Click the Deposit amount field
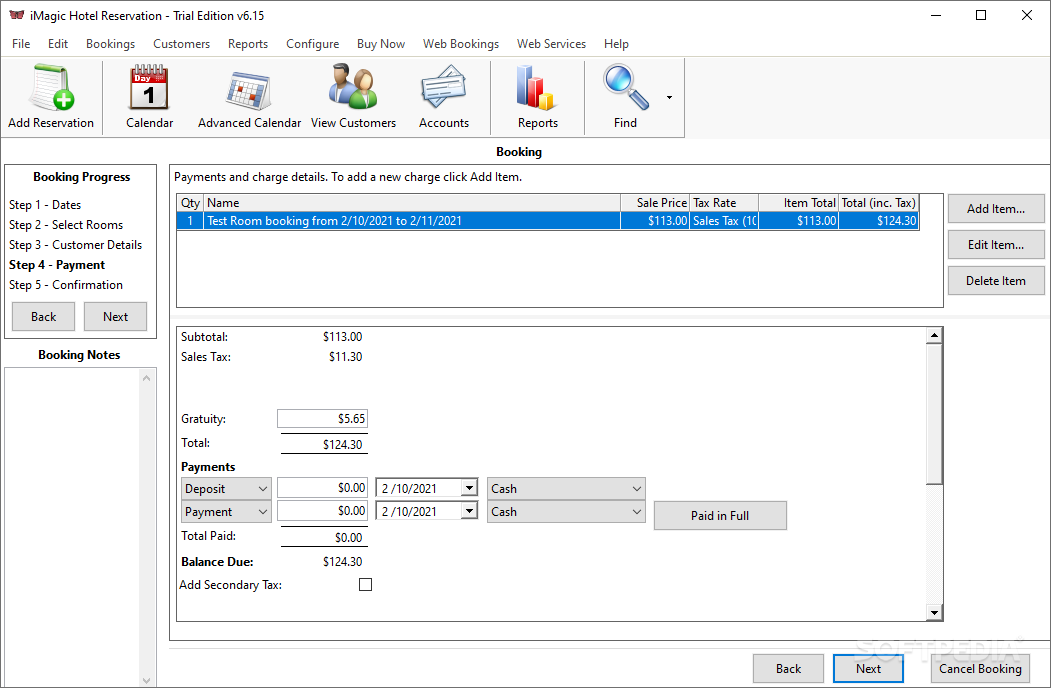The image size is (1051, 688). point(322,488)
